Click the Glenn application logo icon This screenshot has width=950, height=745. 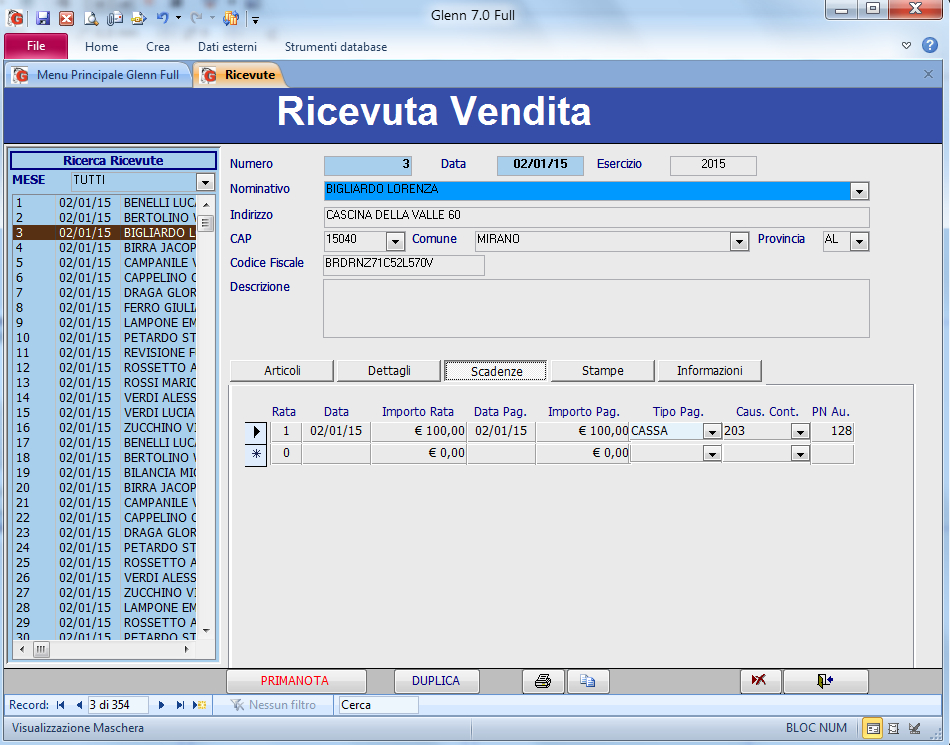point(16,18)
